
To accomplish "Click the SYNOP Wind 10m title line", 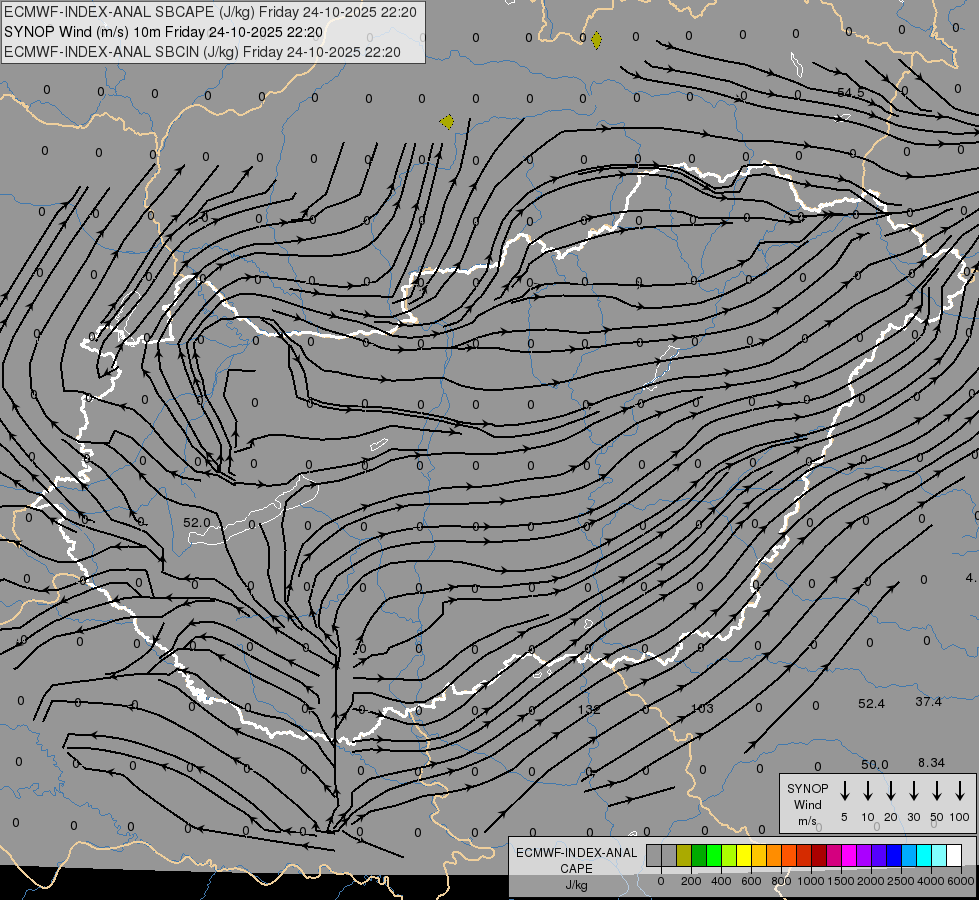I will (x=163, y=32).
